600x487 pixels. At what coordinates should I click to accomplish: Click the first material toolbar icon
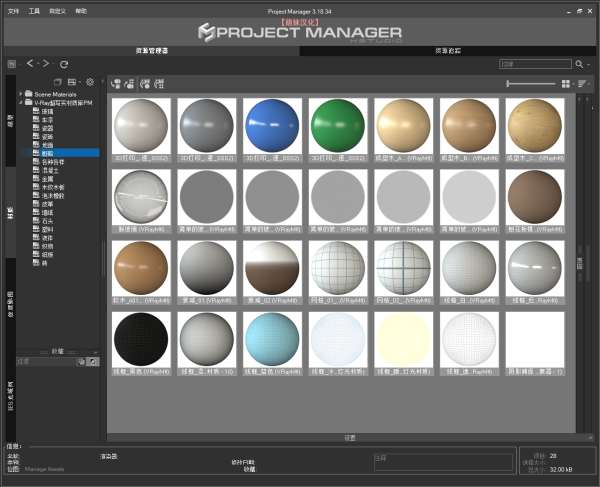point(116,83)
